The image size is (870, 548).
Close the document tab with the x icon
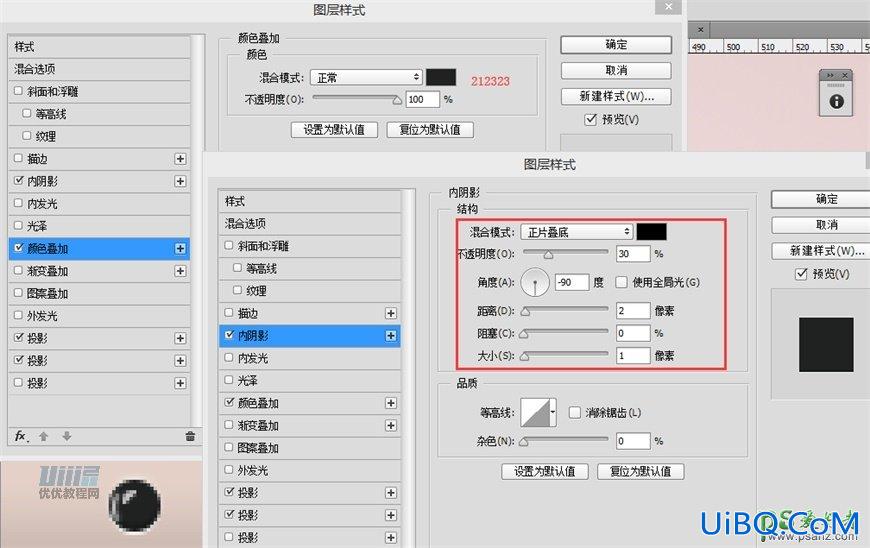click(x=700, y=29)
